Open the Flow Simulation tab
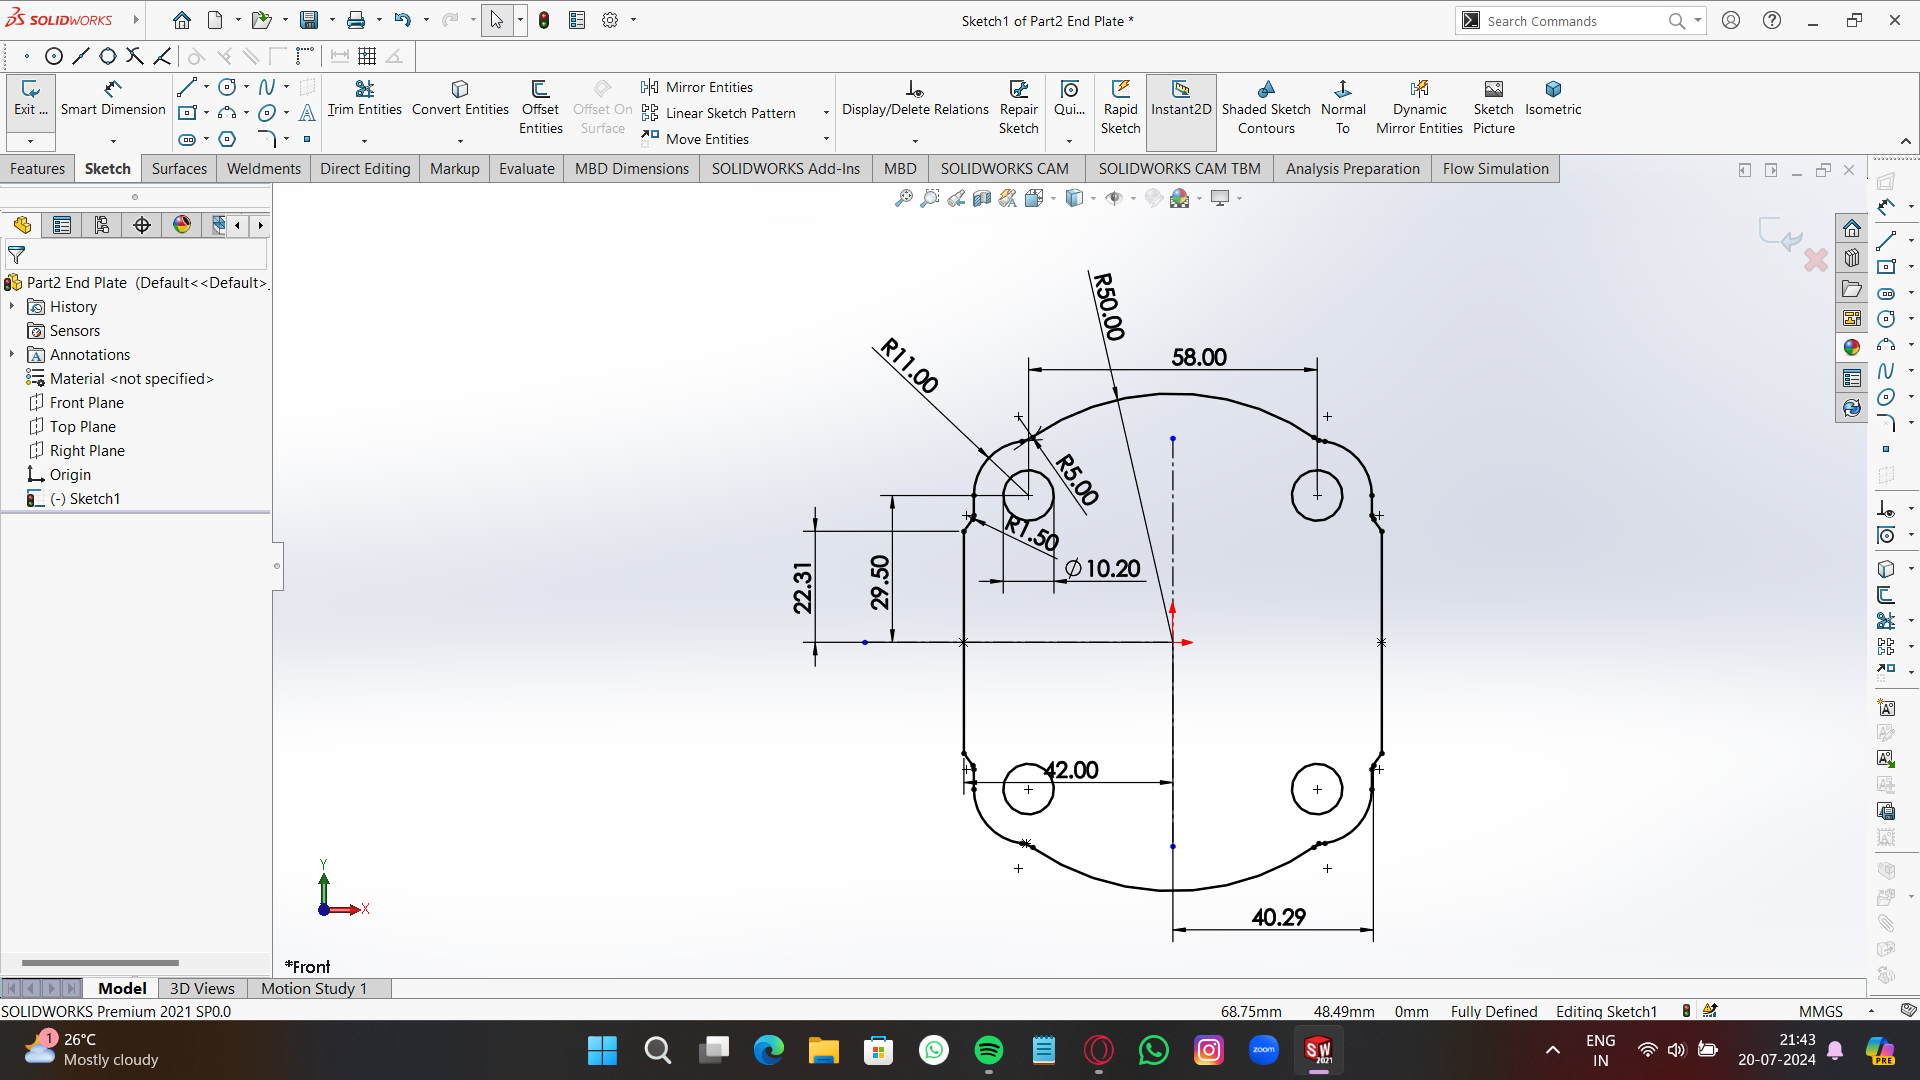This screenshot has height=1080, width=1920. (1495, 168)
